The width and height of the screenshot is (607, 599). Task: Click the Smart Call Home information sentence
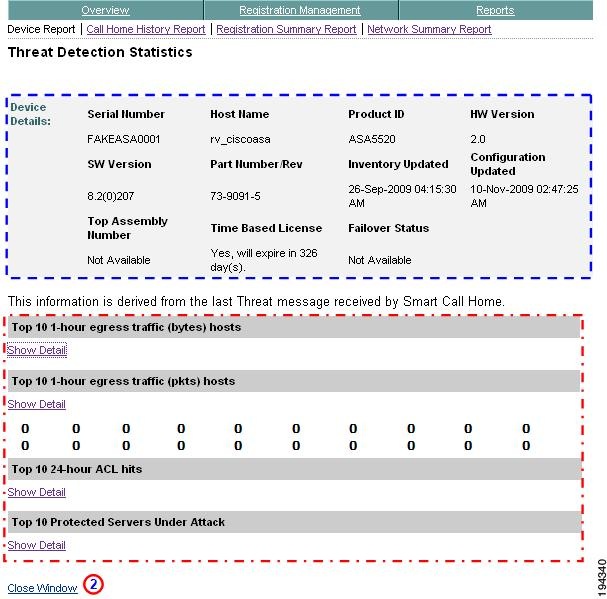[x=256, y=302]
